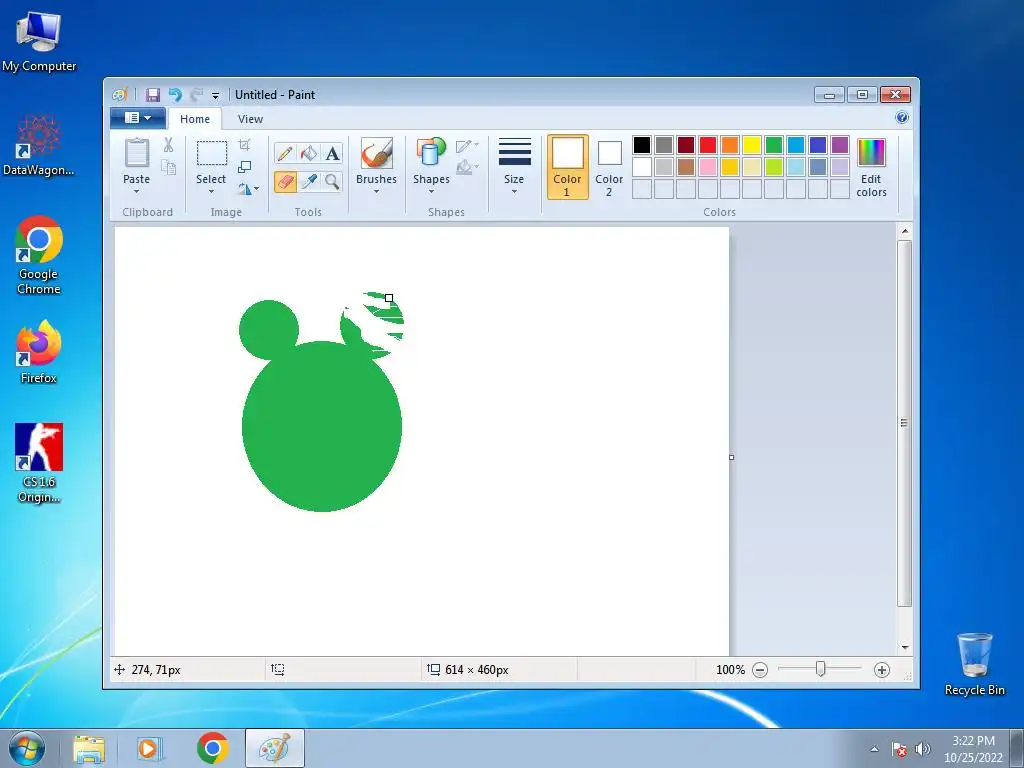Open Customize Quick Access Toolbar dropdown

click(216, 95)
